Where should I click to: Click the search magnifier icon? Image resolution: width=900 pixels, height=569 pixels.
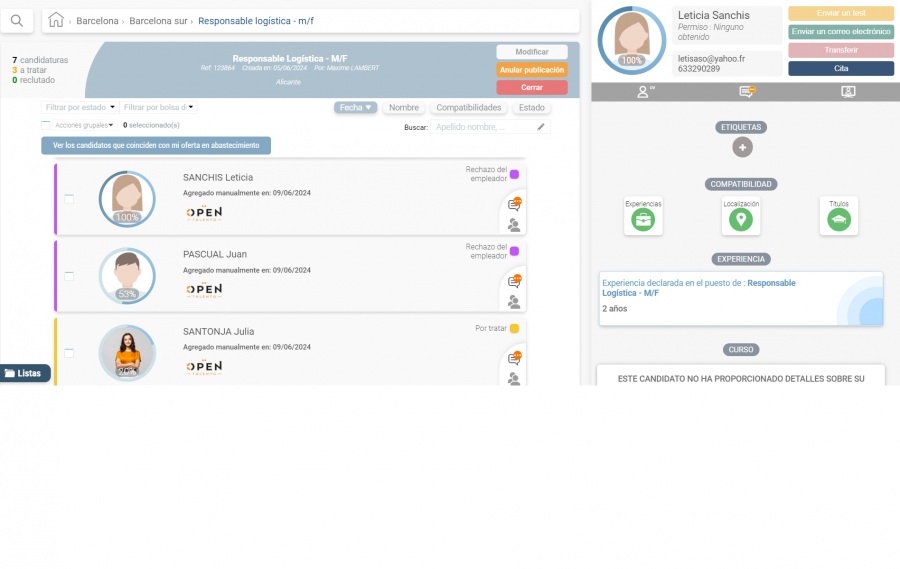[x=17, y=21]
